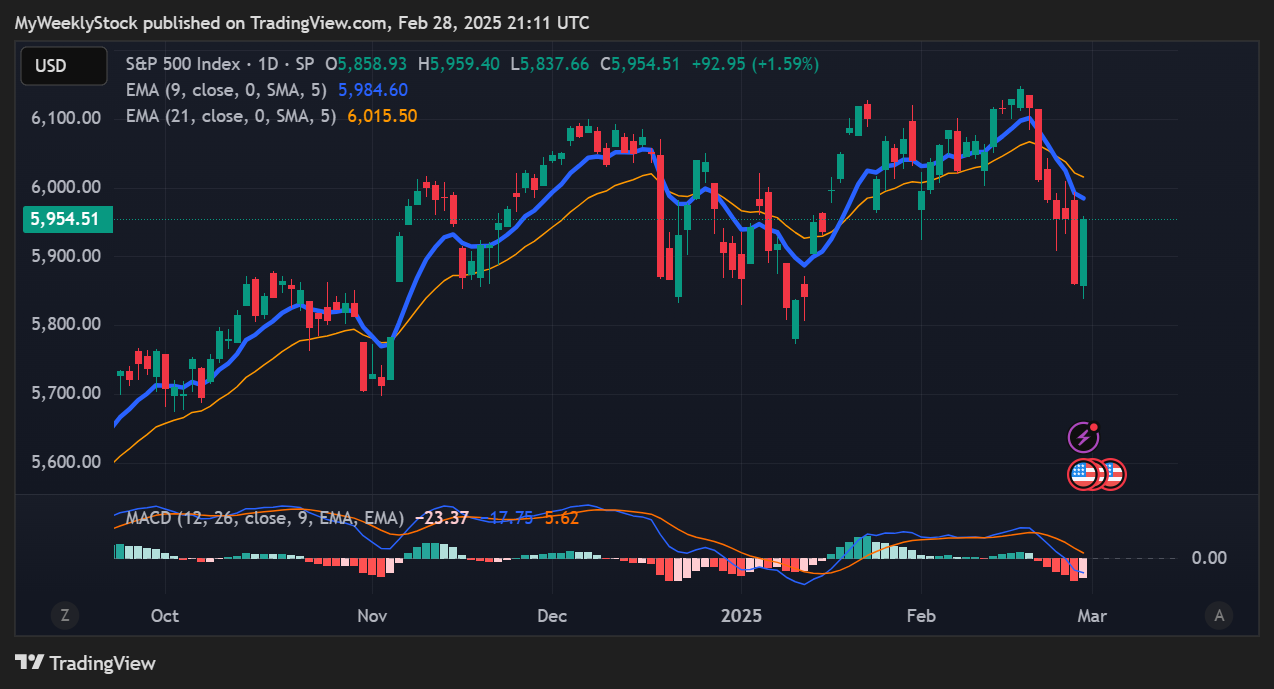Click the 2025 time axis label

tap(742, 615)
